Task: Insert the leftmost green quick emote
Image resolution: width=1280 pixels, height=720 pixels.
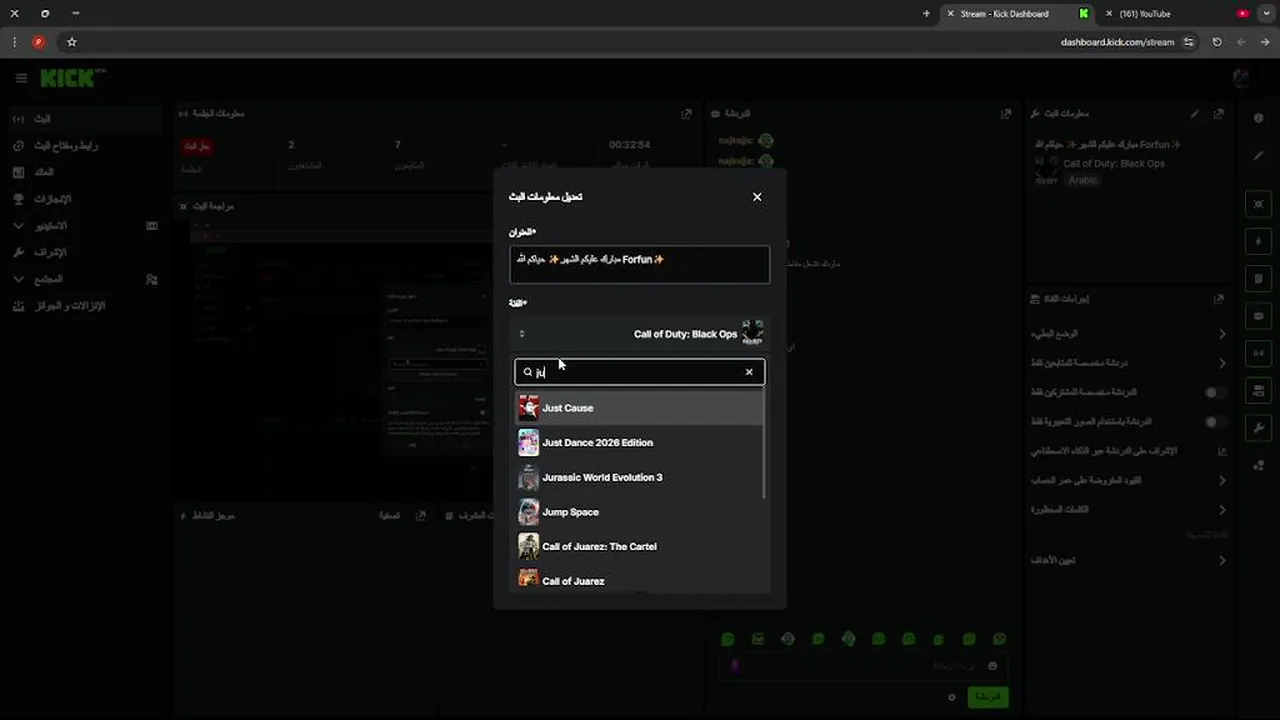Action: point(727,639)
